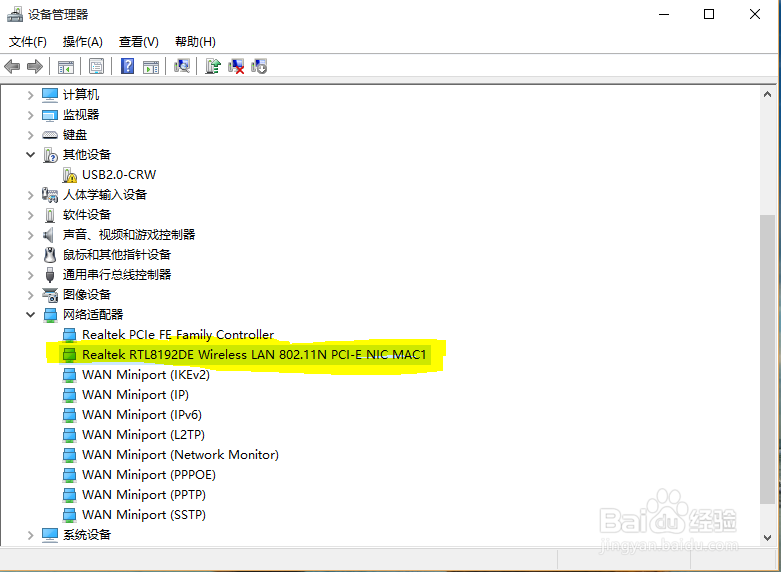Expand the 人体学输入设备 node

coord(30,195)
